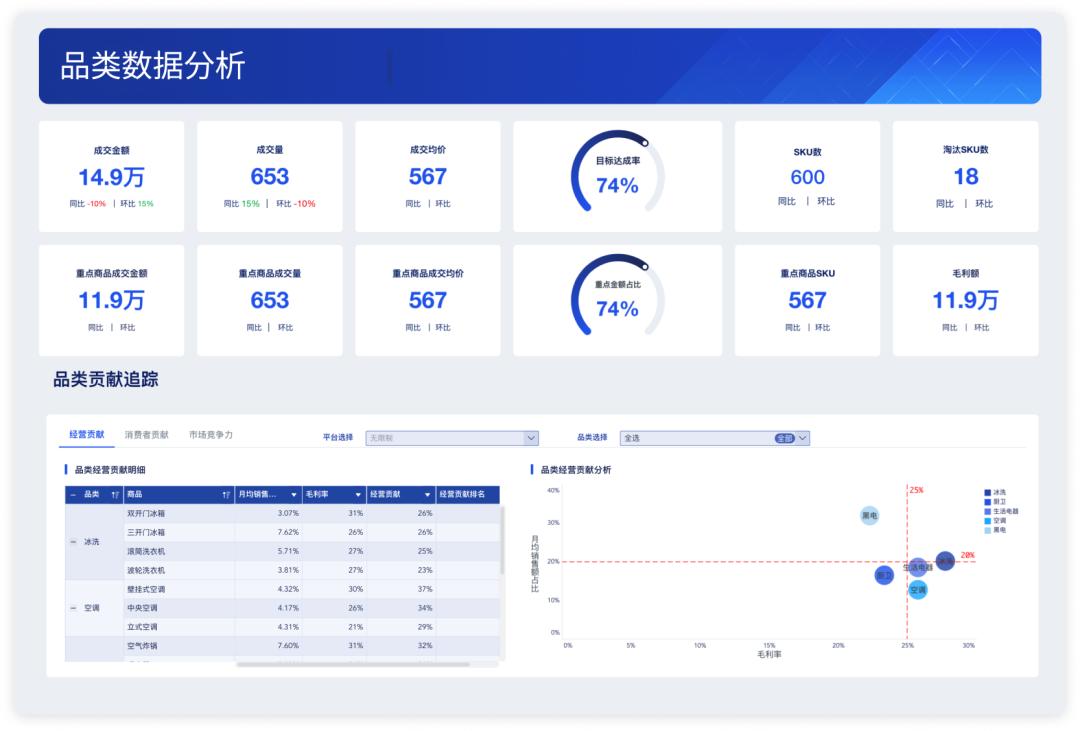This screenshot has height=731, width=1080.
Task: Click the 重点商品成交量 653 value
Action: click(270, 300)
